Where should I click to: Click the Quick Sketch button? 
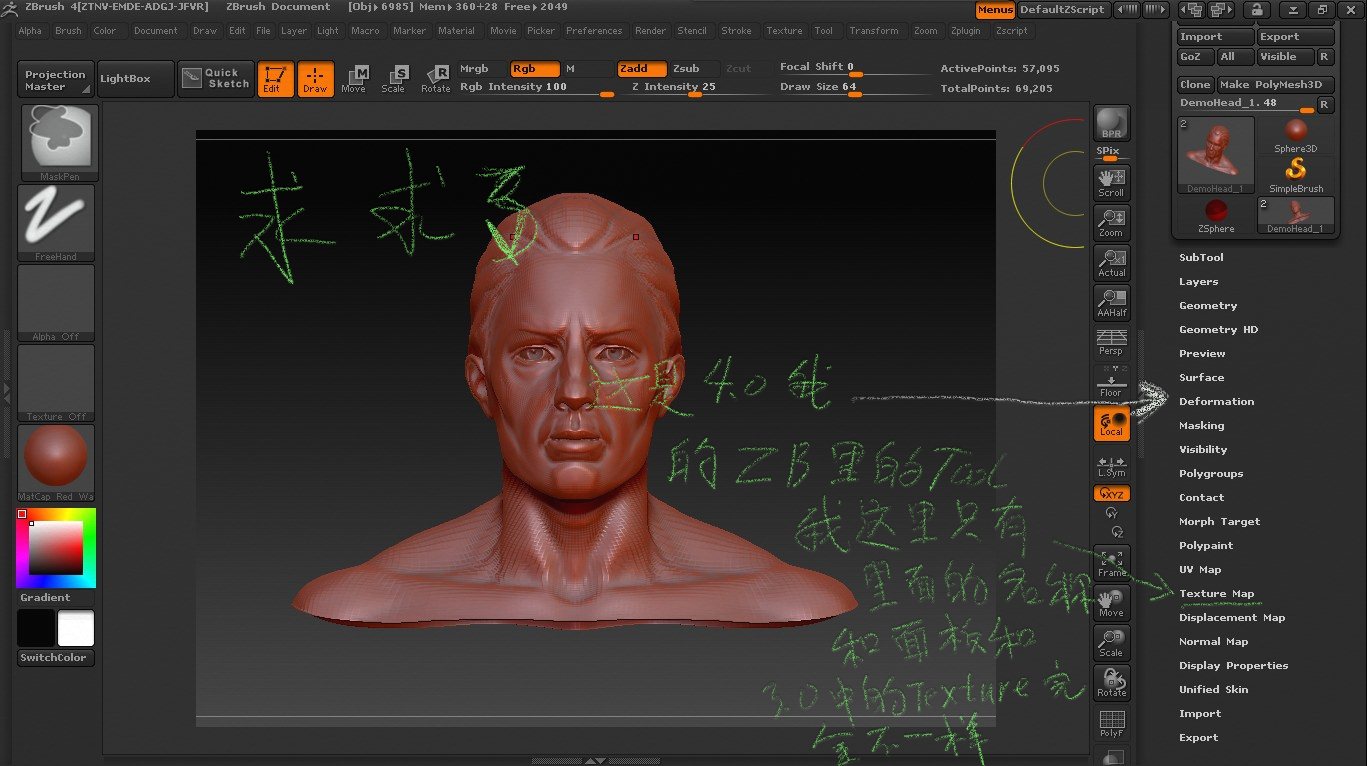pos(216,78)
